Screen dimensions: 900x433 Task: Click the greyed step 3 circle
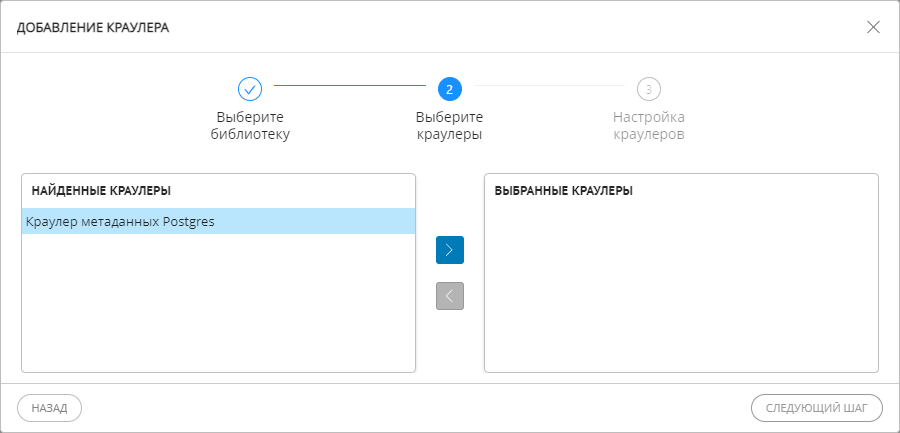pyautogui.click(x=648, y=89)
